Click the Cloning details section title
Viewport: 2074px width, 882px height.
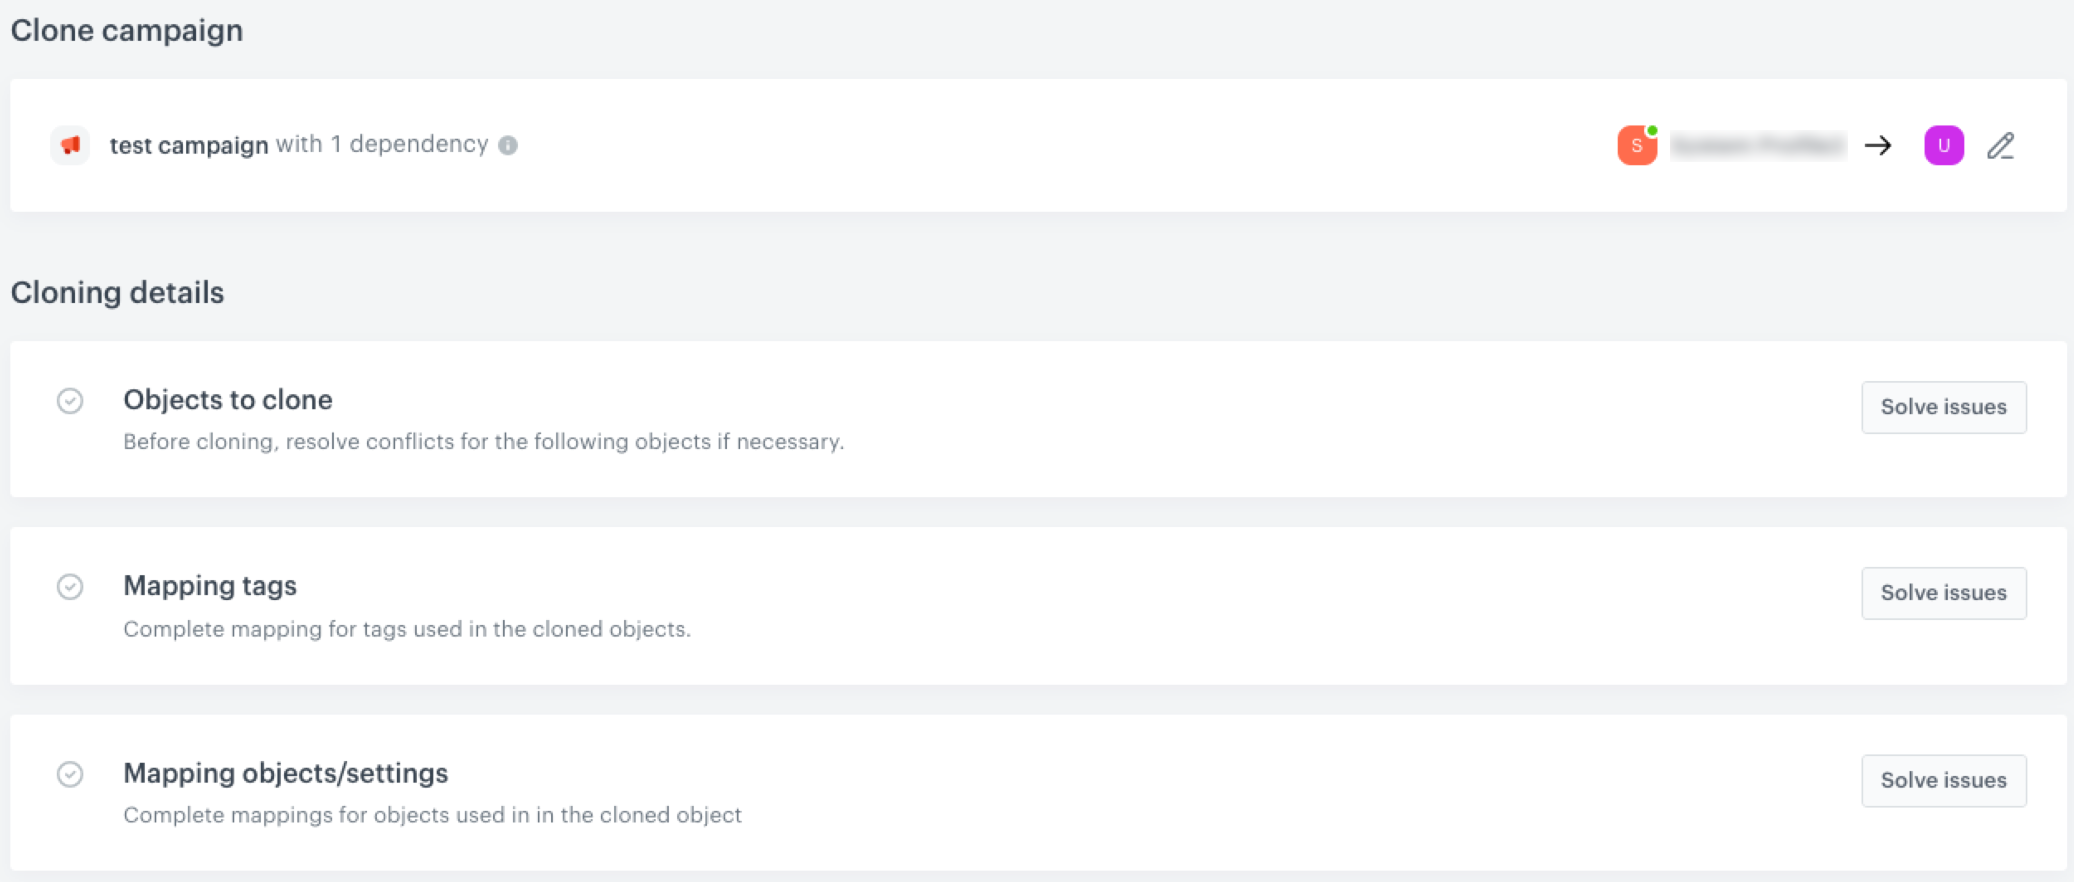[x=117, y=293]
